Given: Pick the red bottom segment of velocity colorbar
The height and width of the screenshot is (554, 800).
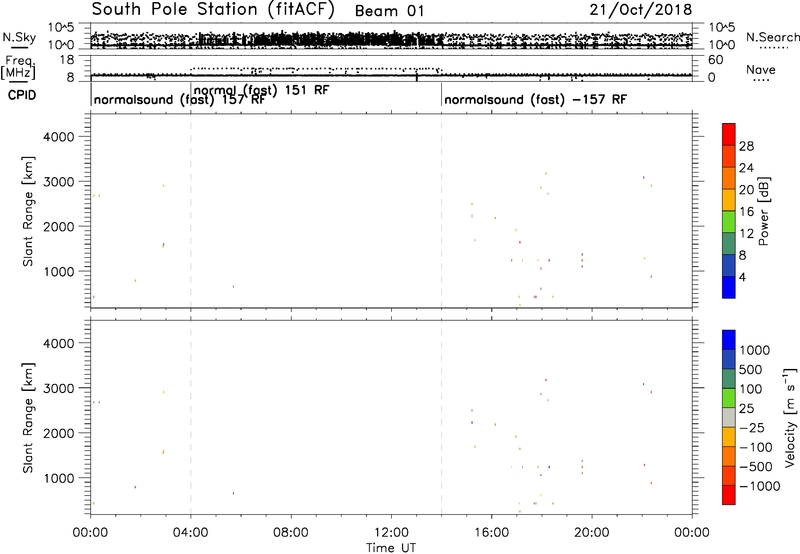Looking at the screenshot, I should pos(729,495).
